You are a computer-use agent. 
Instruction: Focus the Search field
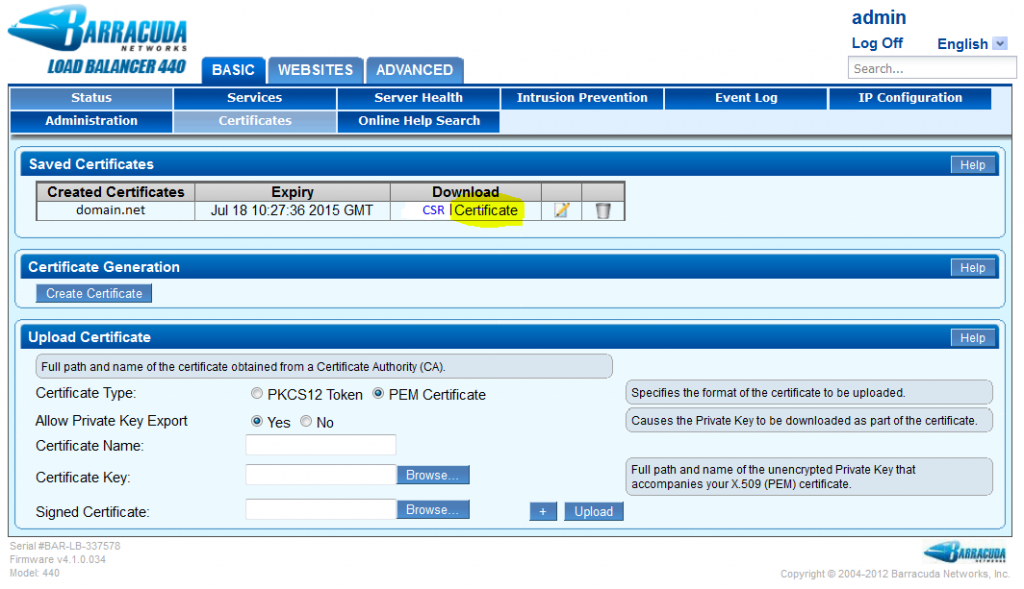pyautogui.click(x=932, y=69)
